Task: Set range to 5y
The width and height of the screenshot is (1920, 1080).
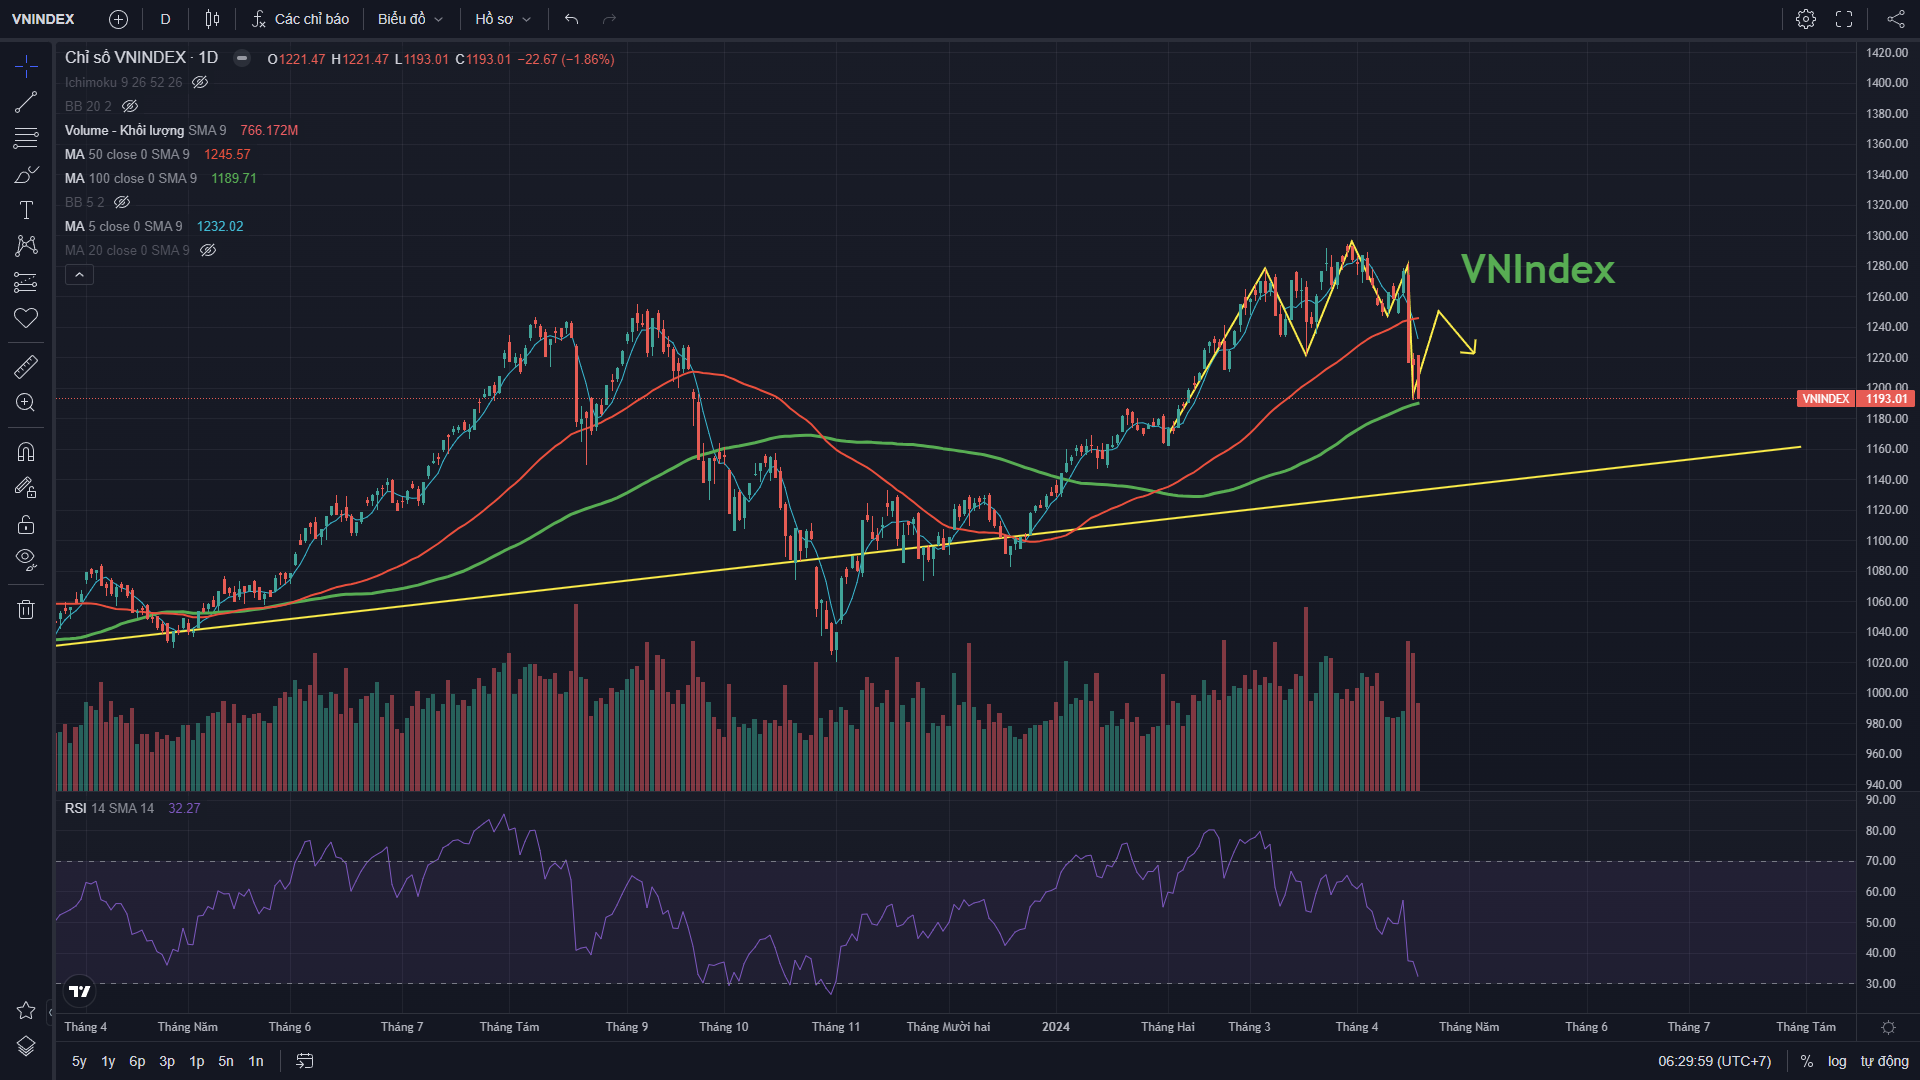Action: (x=79, y=1061)
